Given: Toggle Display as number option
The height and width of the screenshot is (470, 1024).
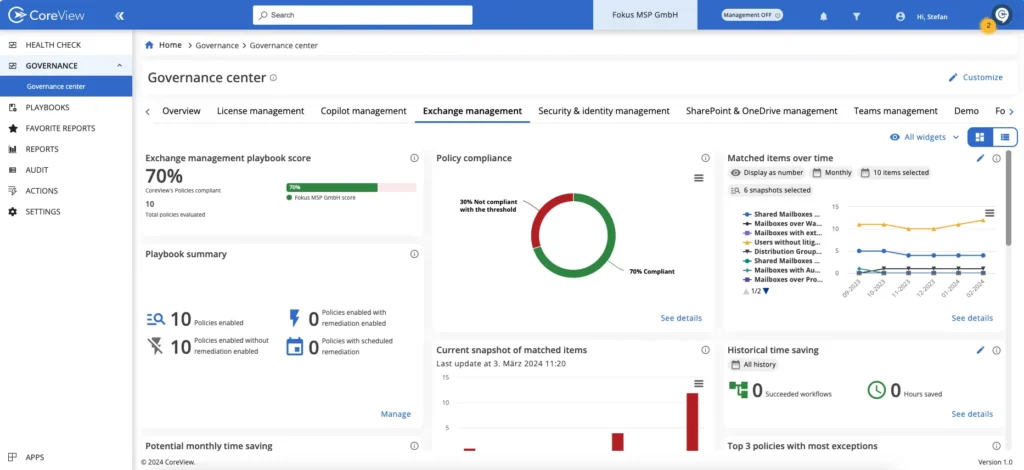Looking at the screenshot, I should pyautogui.click(x=768, y=173).
